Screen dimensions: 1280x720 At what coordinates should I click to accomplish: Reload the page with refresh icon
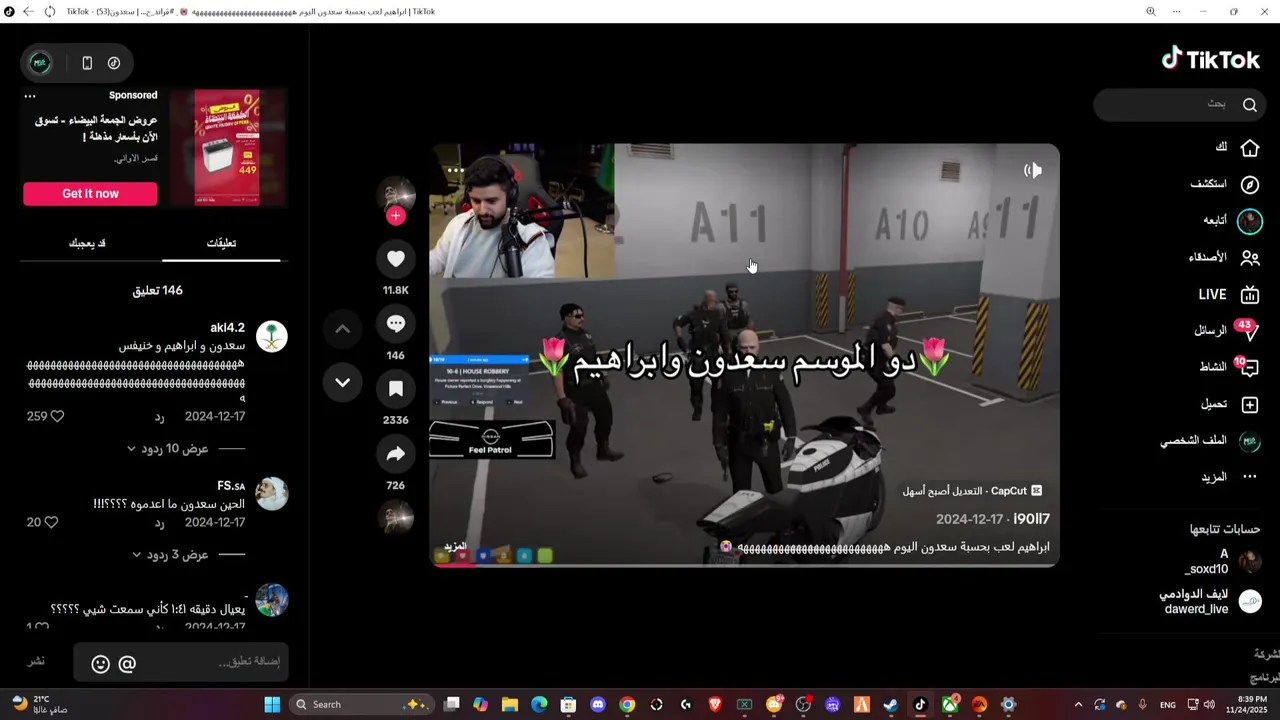point(50,12)
